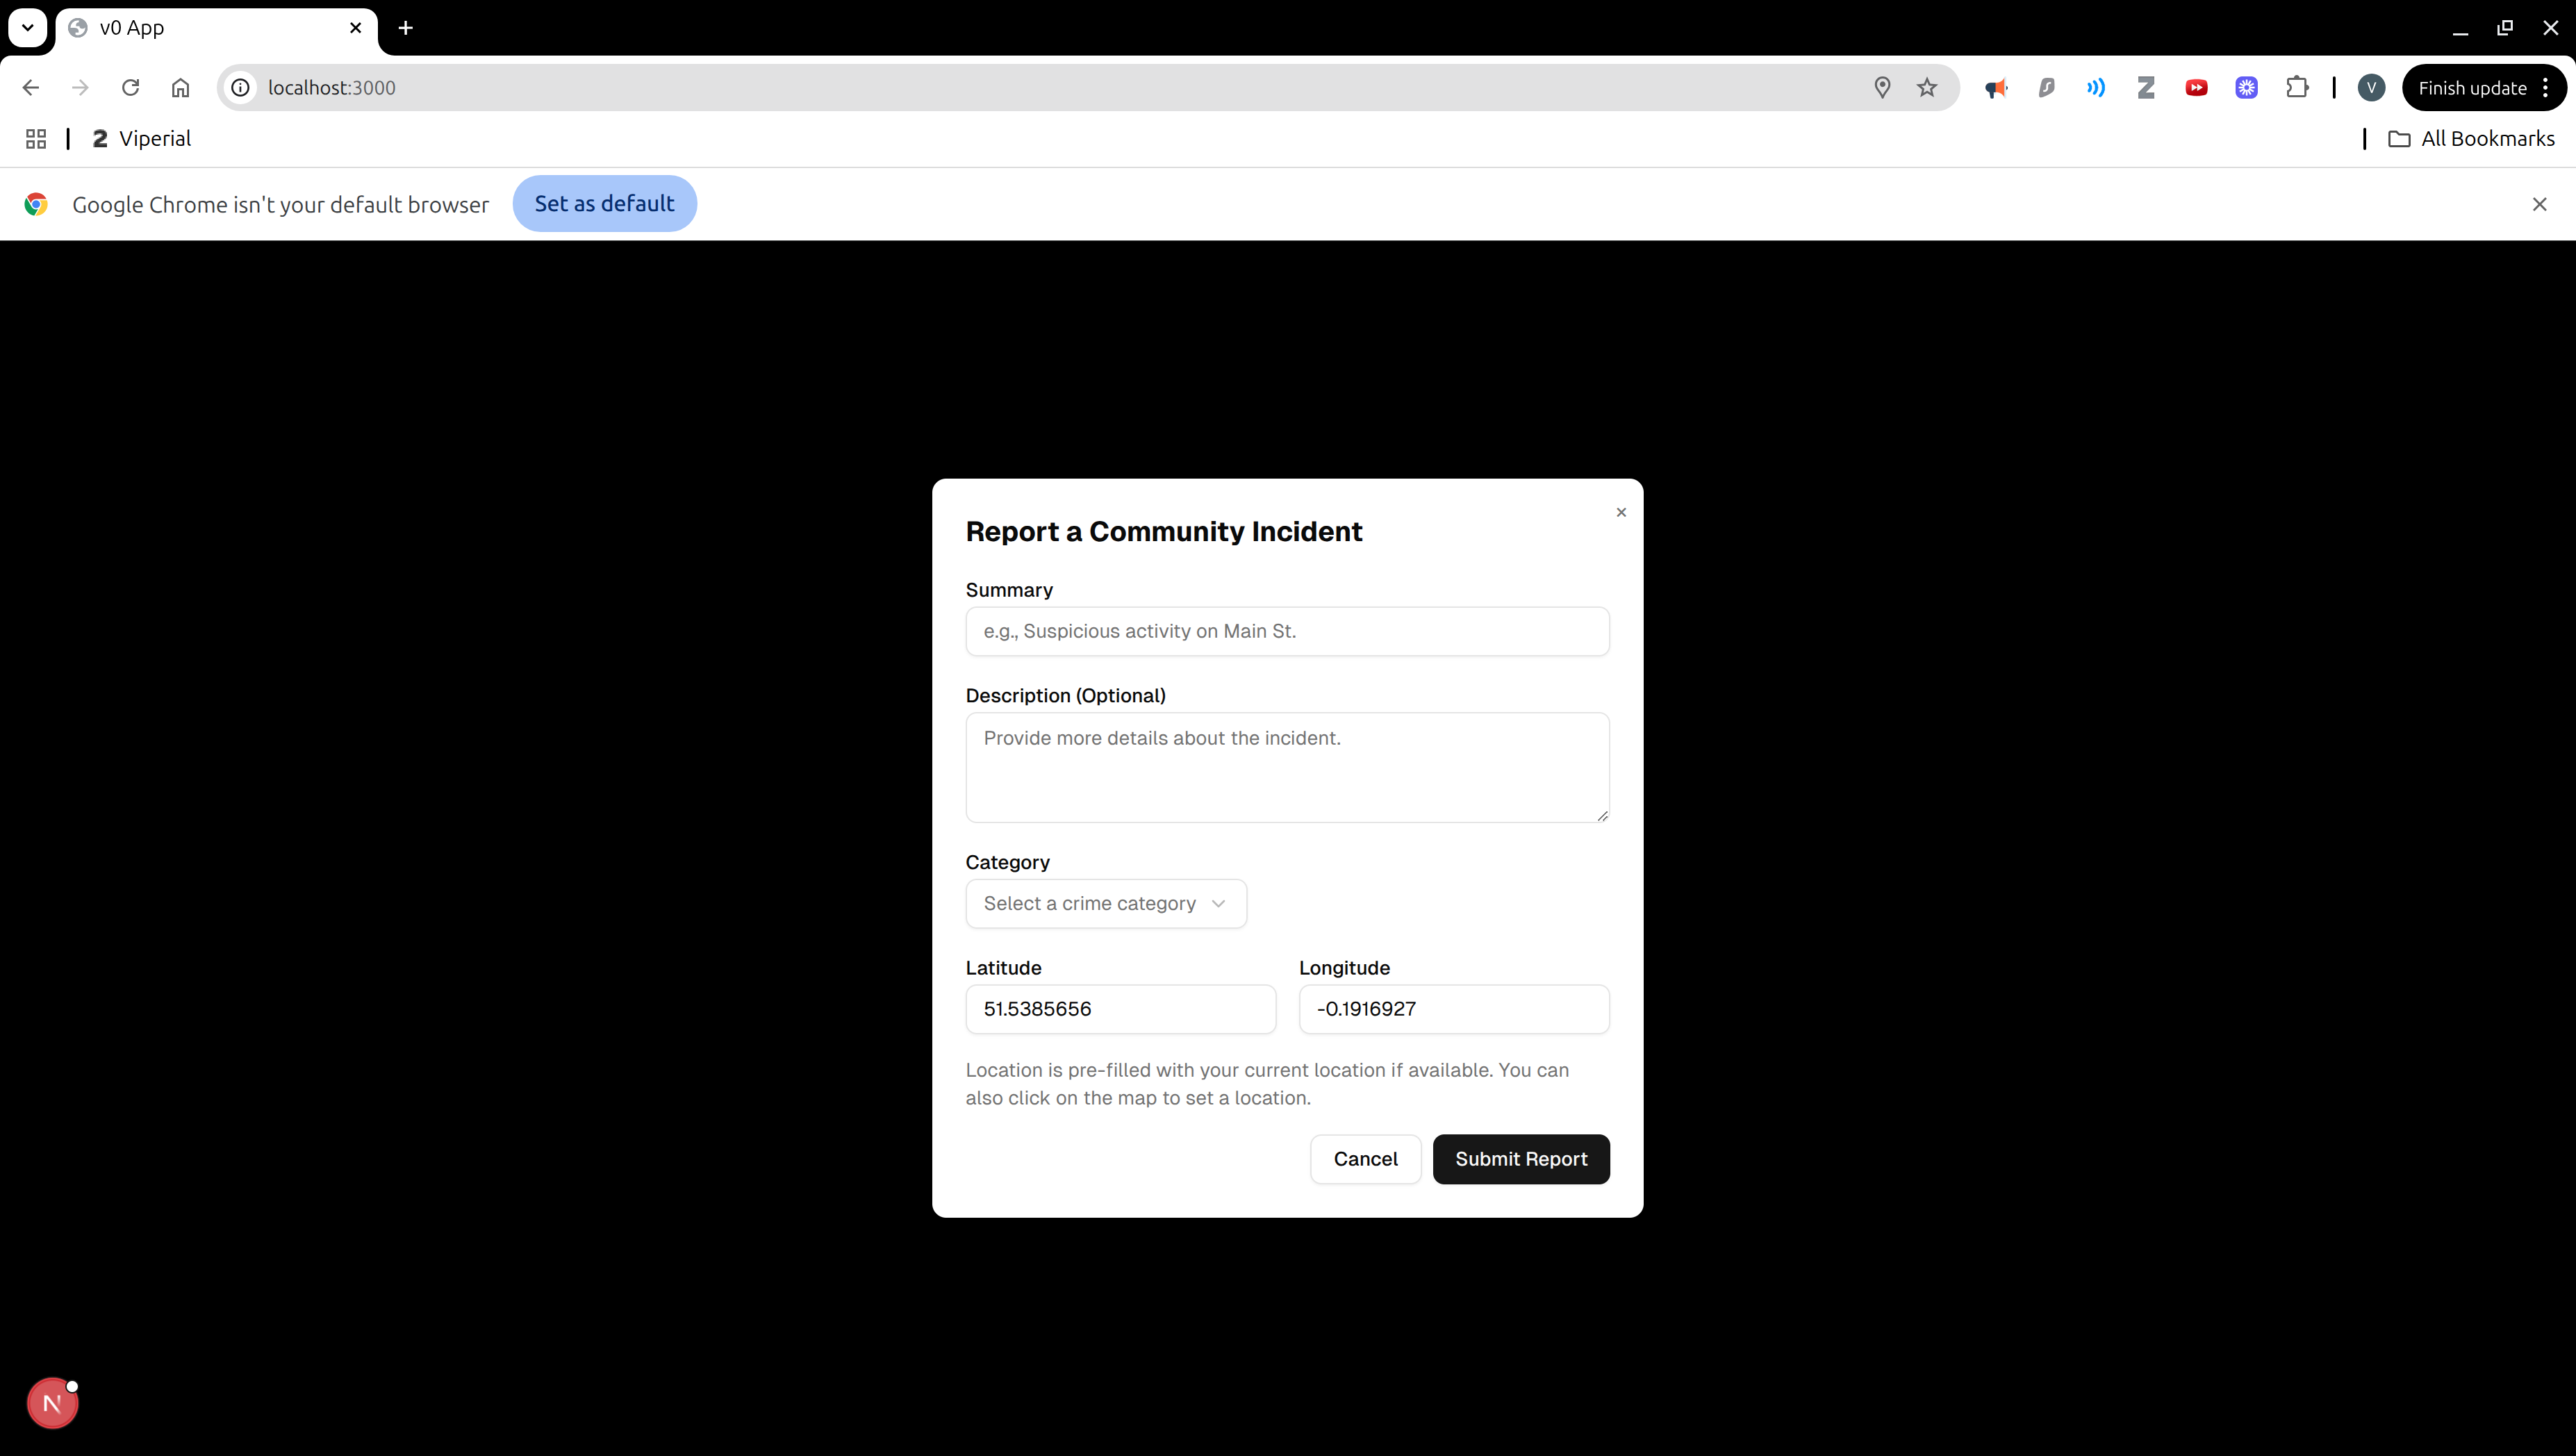The width and height of the screenshot is (2576, 1456).
Task: Open the Chrome apps grid icon
Action: point(36,139)
